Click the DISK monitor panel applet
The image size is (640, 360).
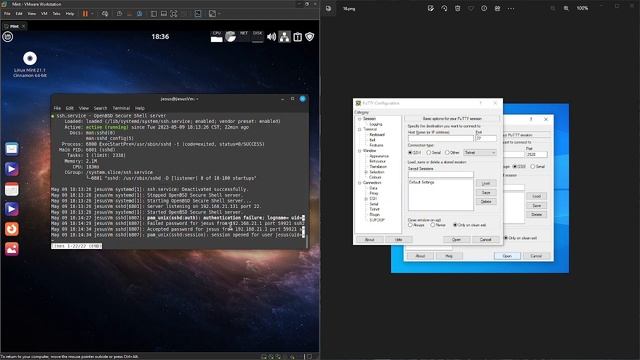pyautogui.click(x=258, y=37)
